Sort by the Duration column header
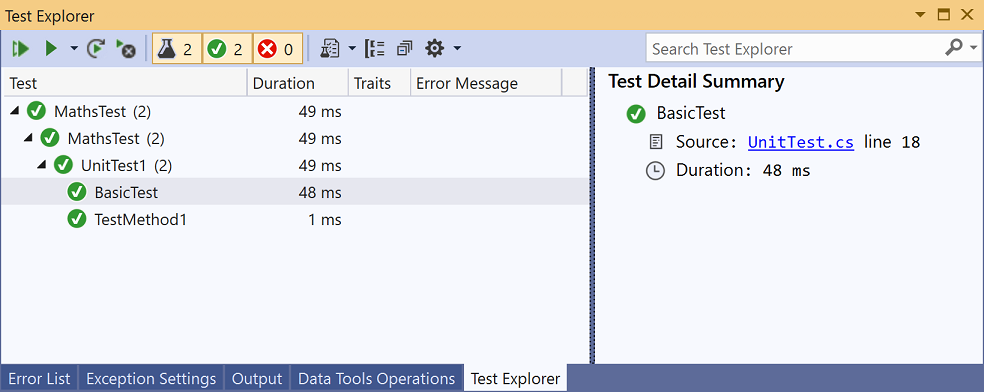 click(298, 83)
